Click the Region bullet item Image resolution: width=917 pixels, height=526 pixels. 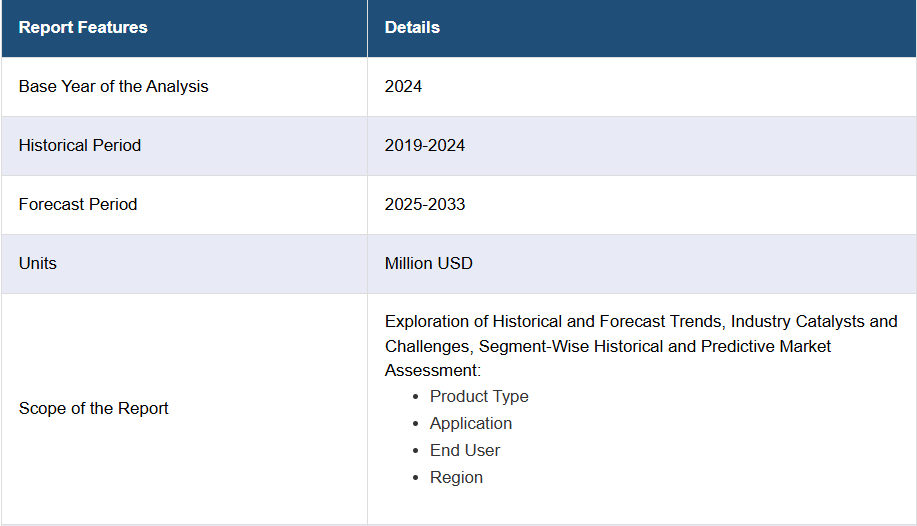456,477
